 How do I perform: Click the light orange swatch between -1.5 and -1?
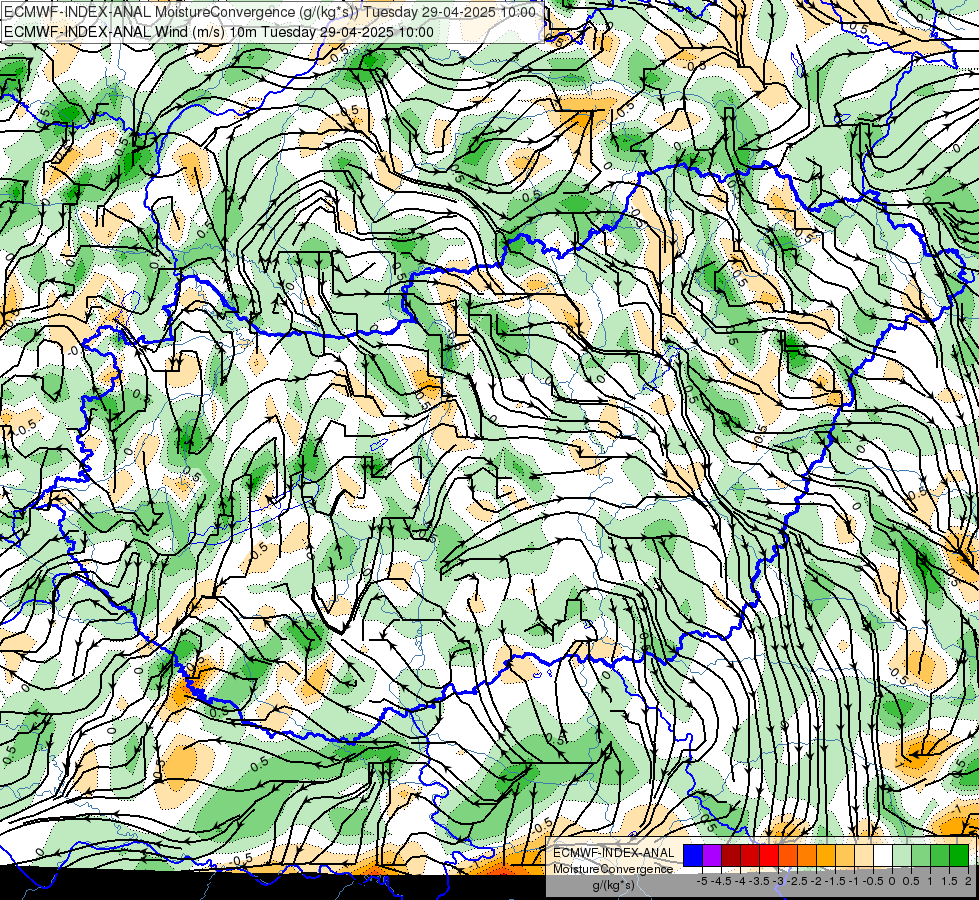coord(845,856)
